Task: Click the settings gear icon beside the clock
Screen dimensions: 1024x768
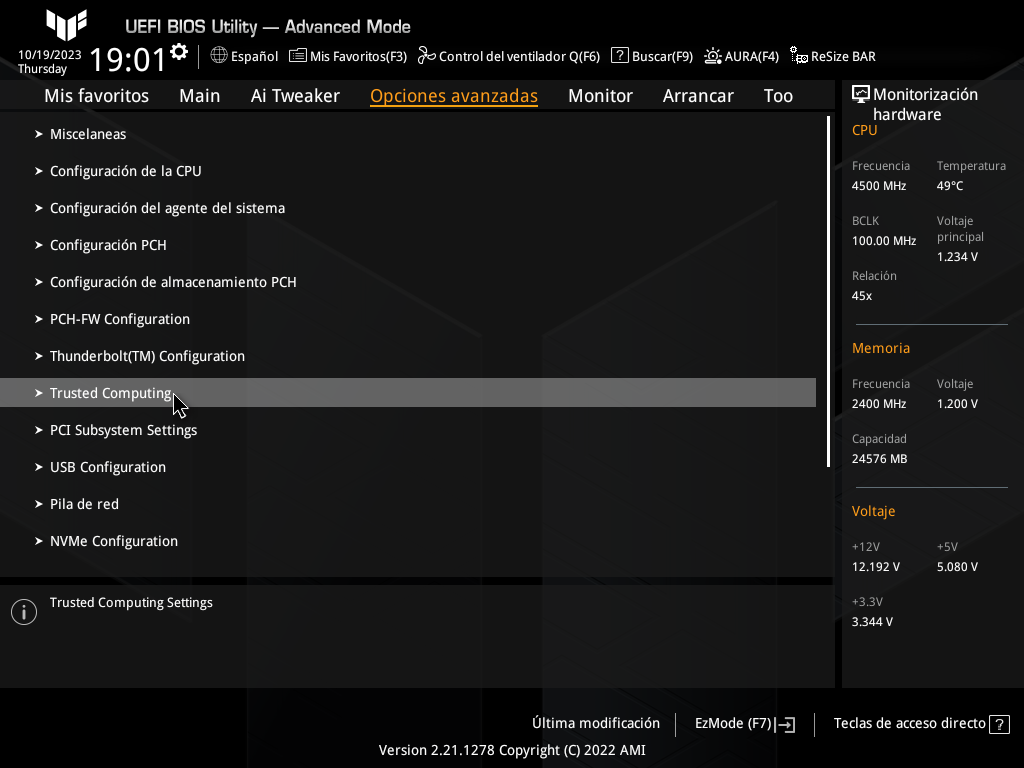Action: click(x=179, y=52)
